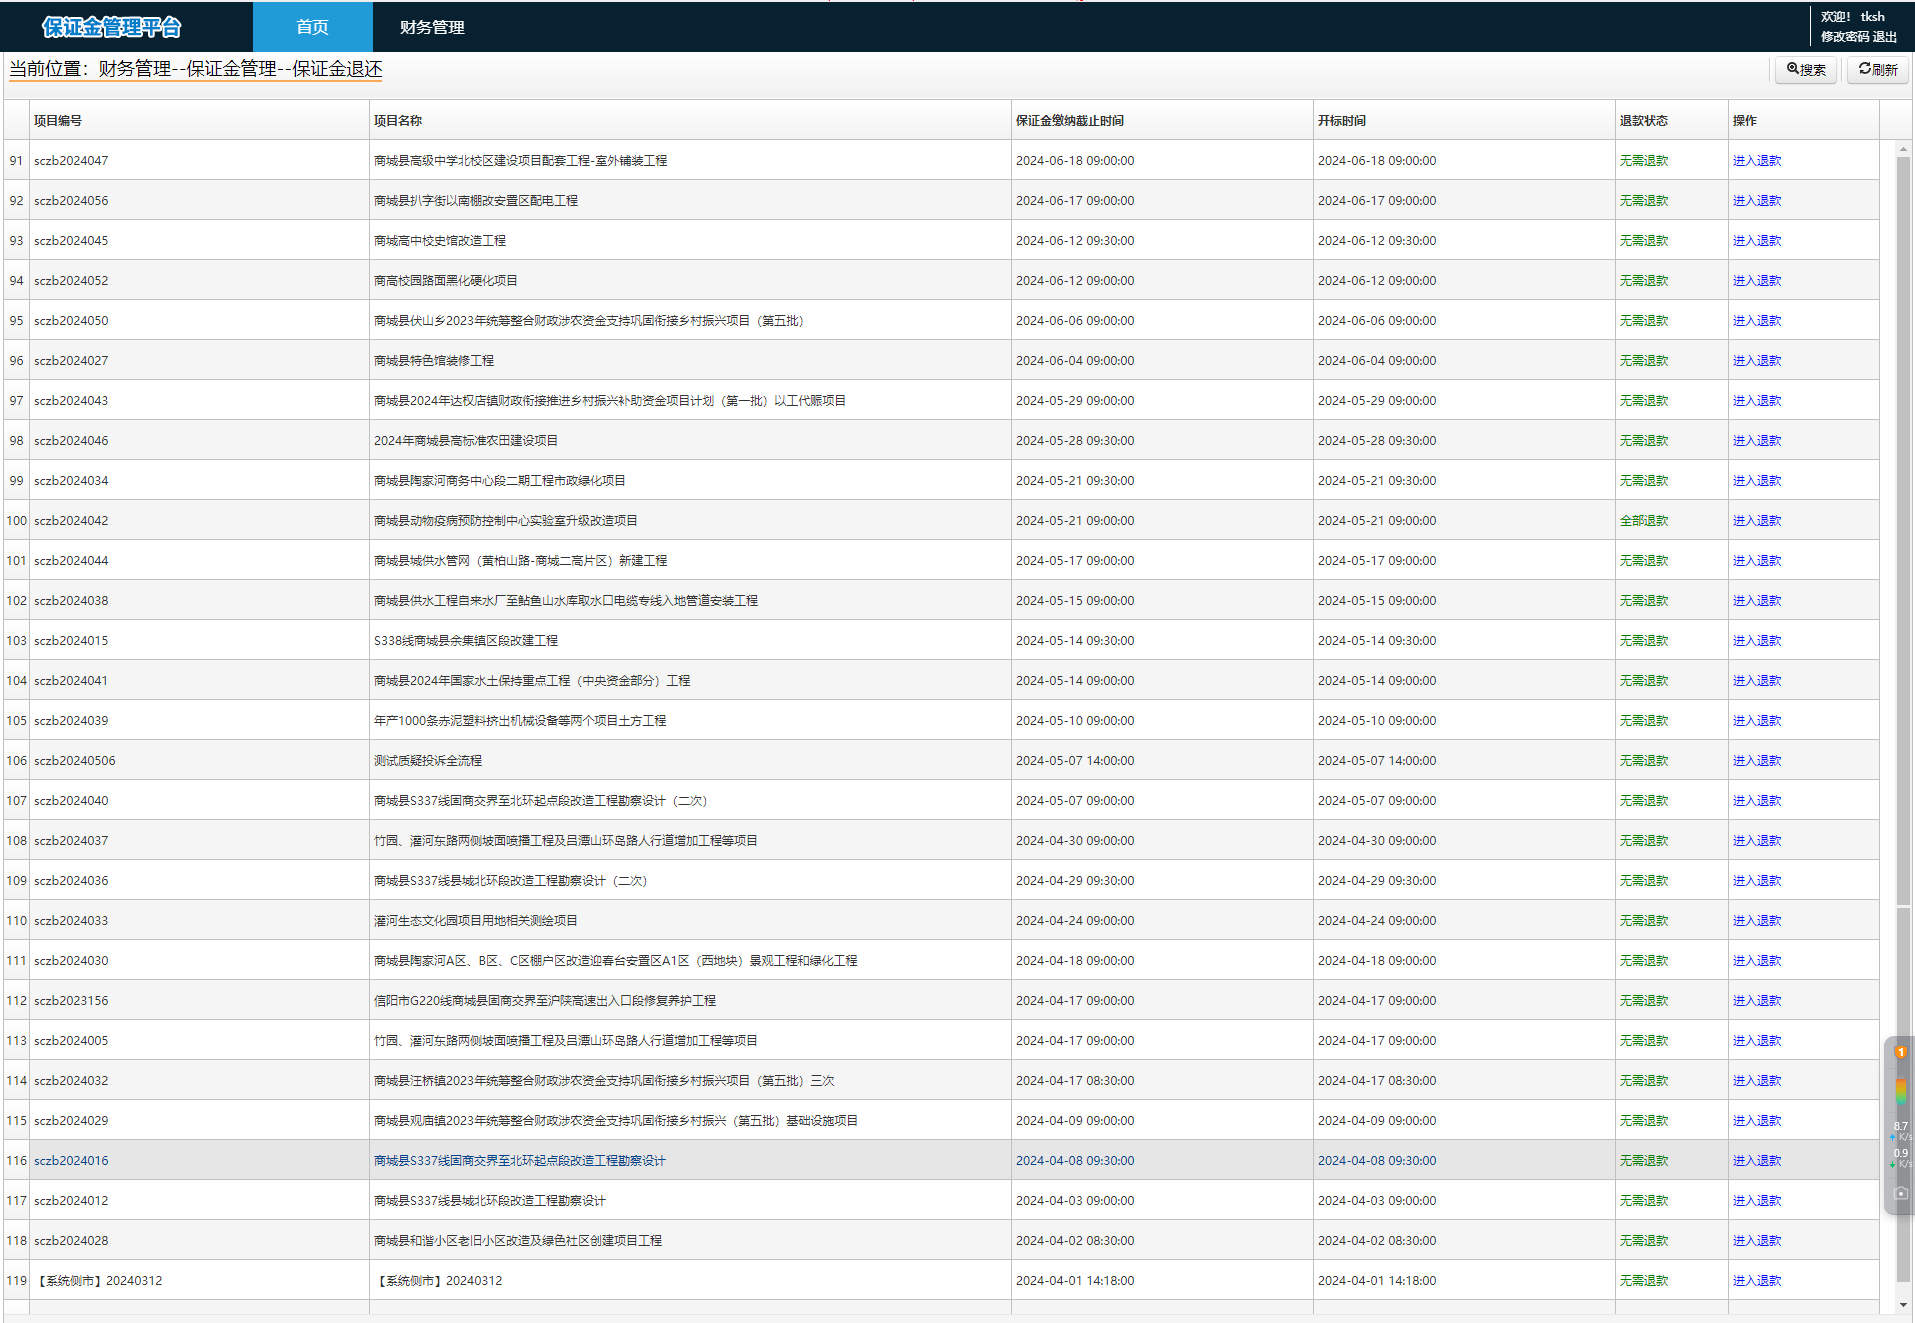Screen dimensions: 1915x1323
Task: Click the 退出 logout link
Action: (1885, 37)
